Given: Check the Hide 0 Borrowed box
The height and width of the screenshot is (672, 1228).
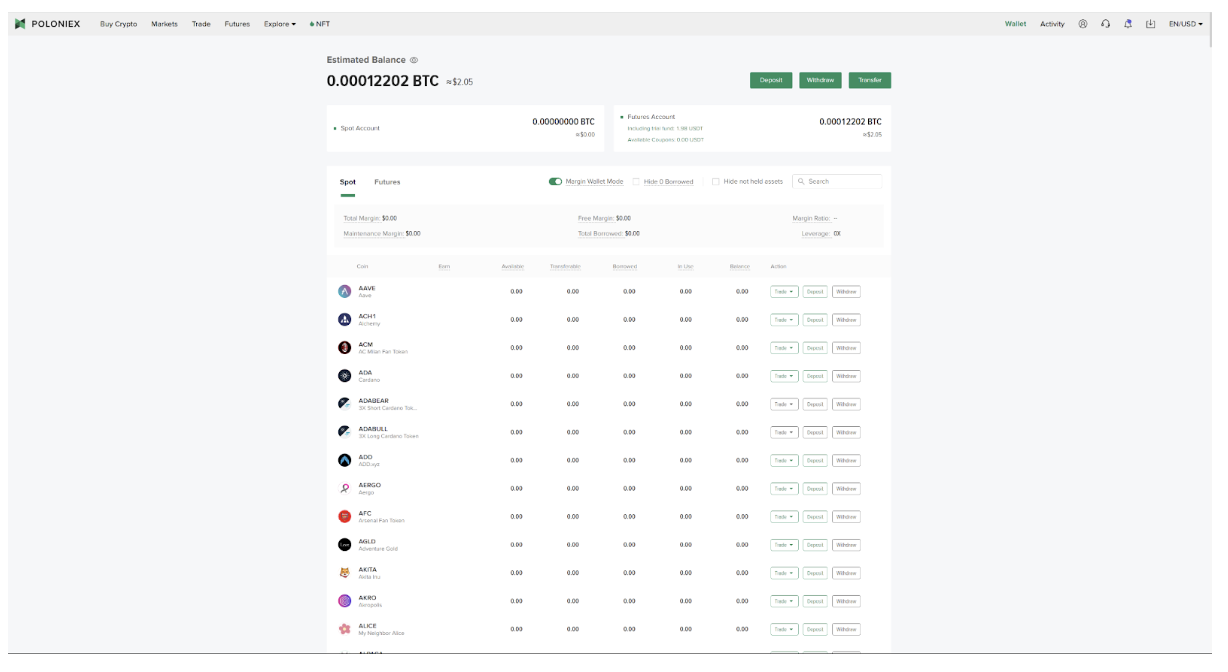Looking at the screenshot, I should (636, 182).
